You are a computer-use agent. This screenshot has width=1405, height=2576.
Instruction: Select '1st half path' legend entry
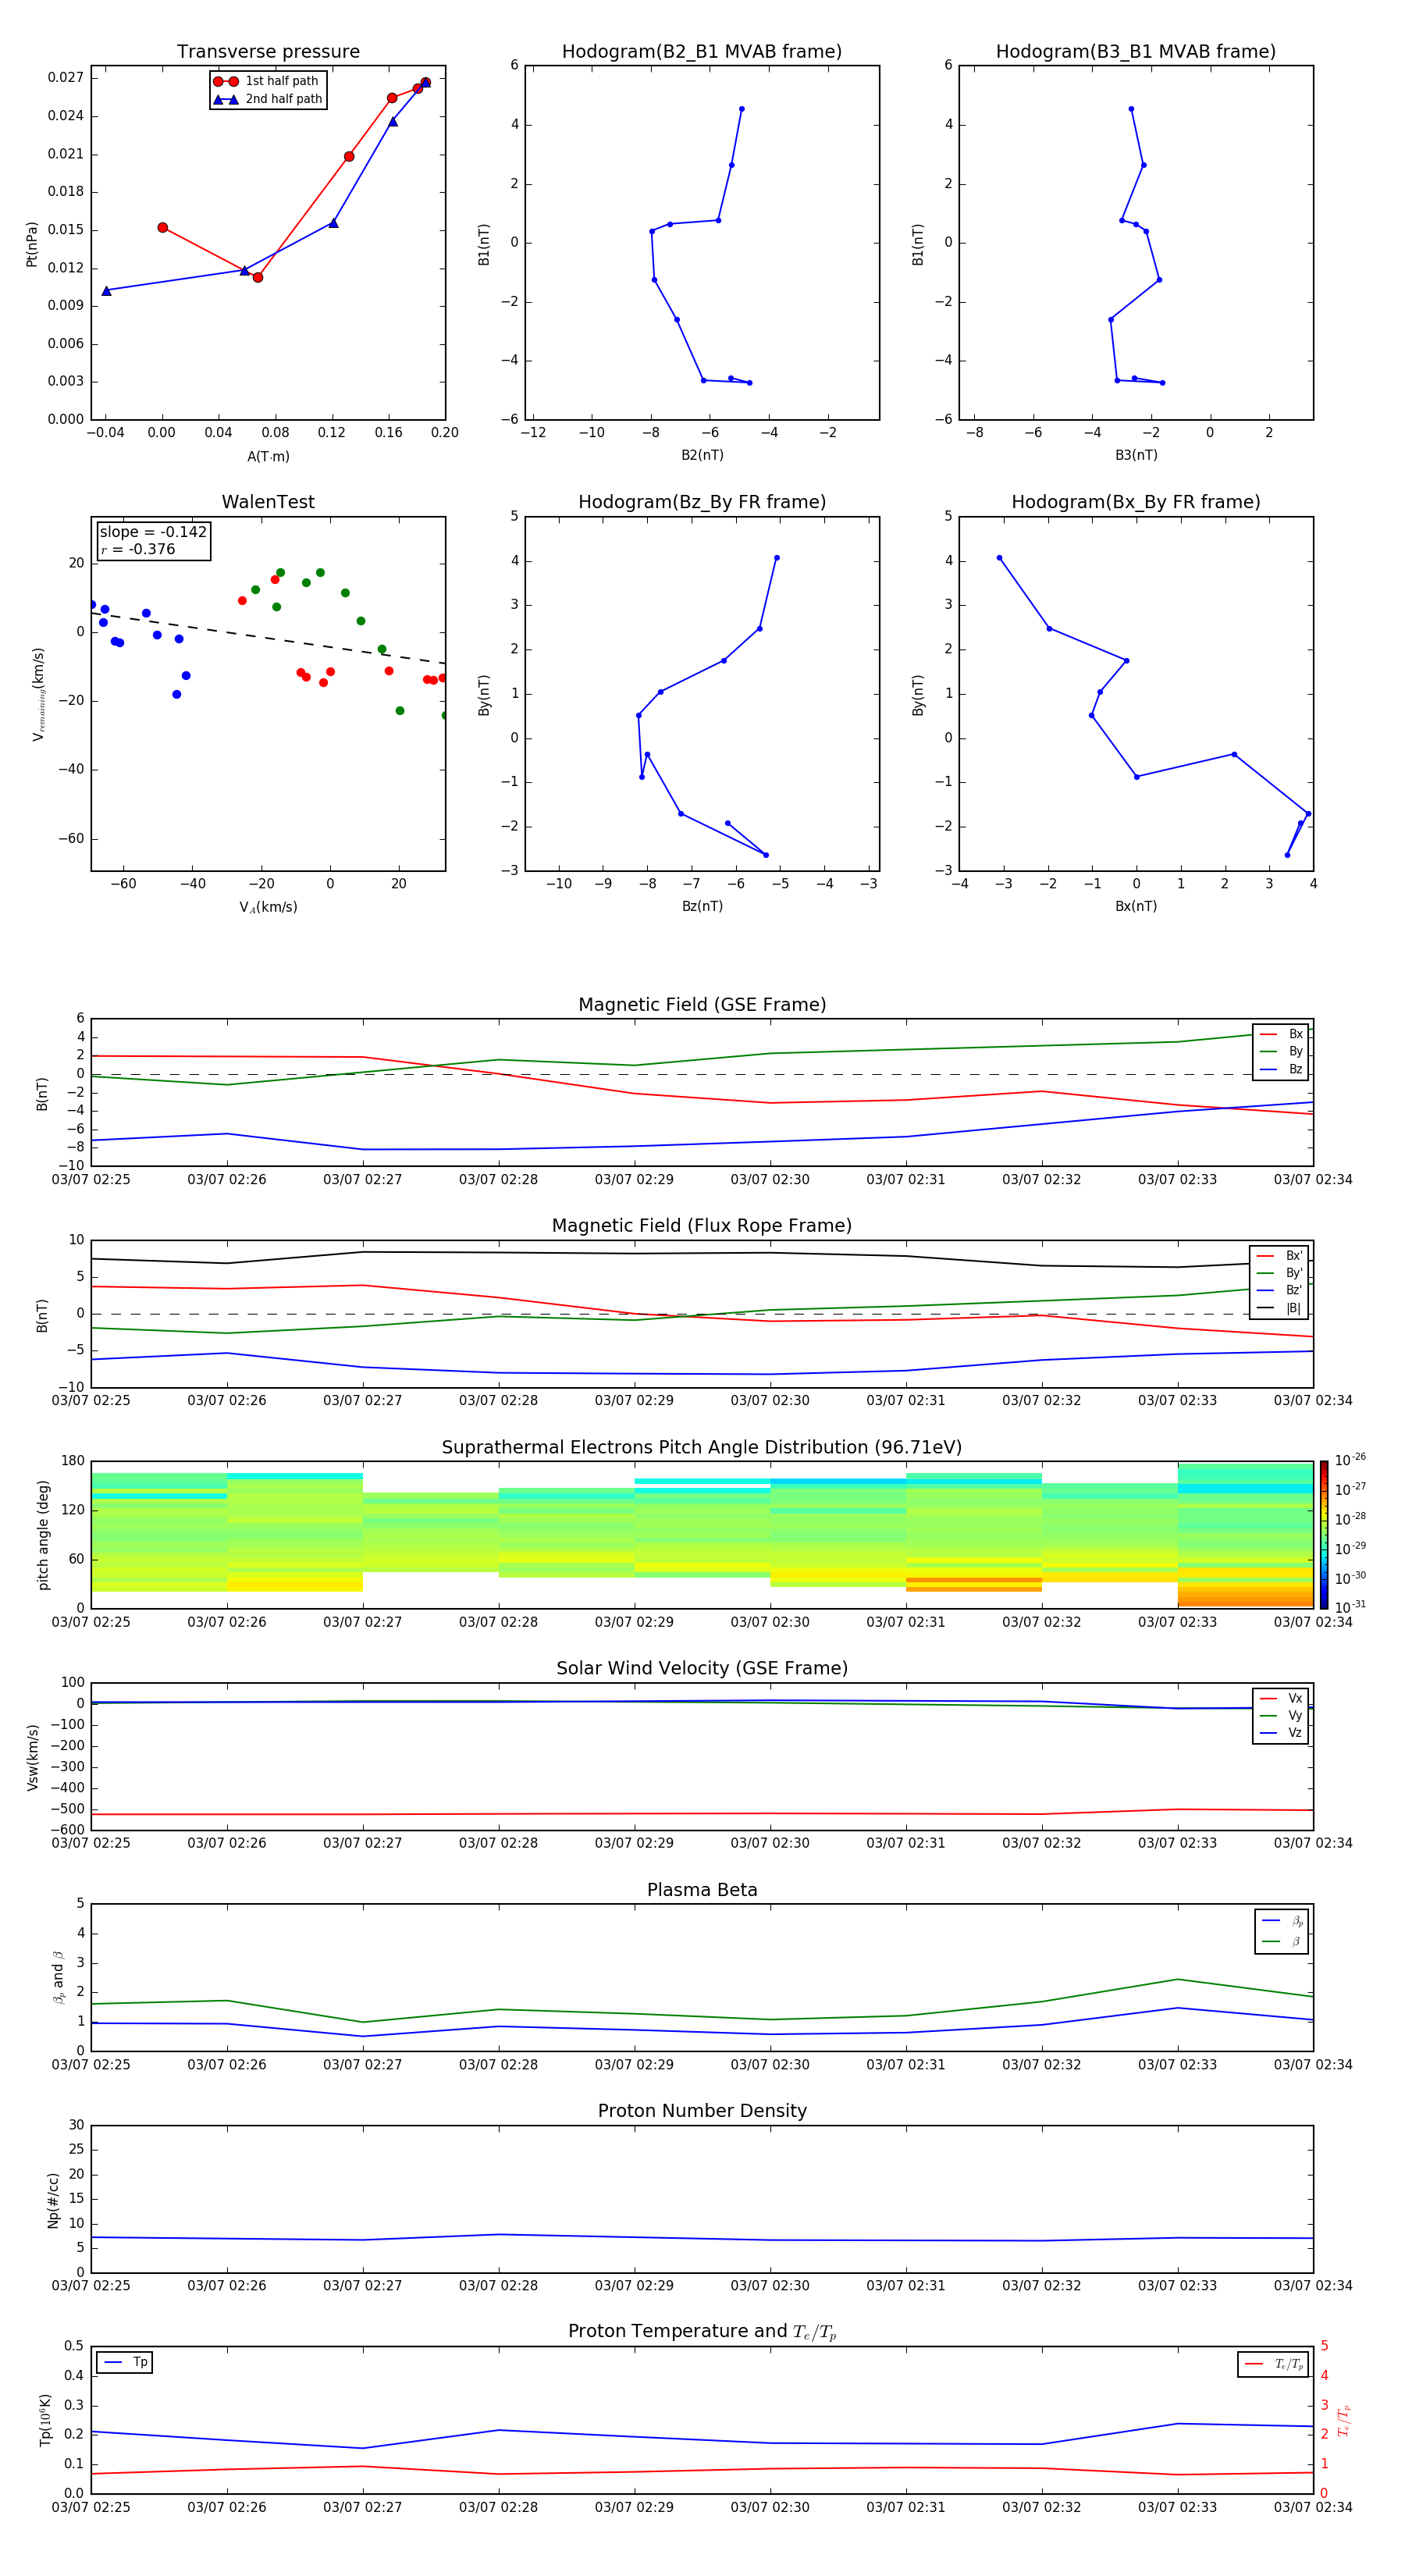[267, 81]
